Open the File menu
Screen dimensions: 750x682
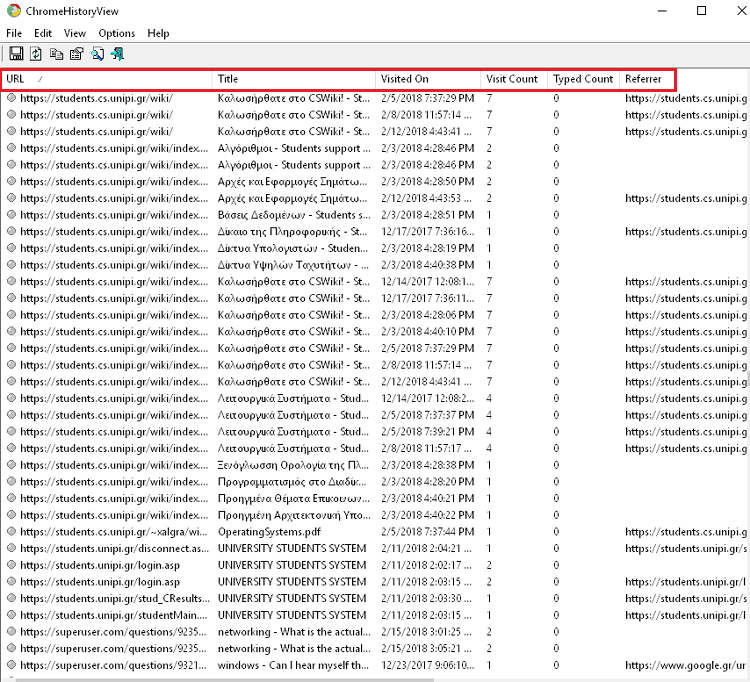[13, 33]
